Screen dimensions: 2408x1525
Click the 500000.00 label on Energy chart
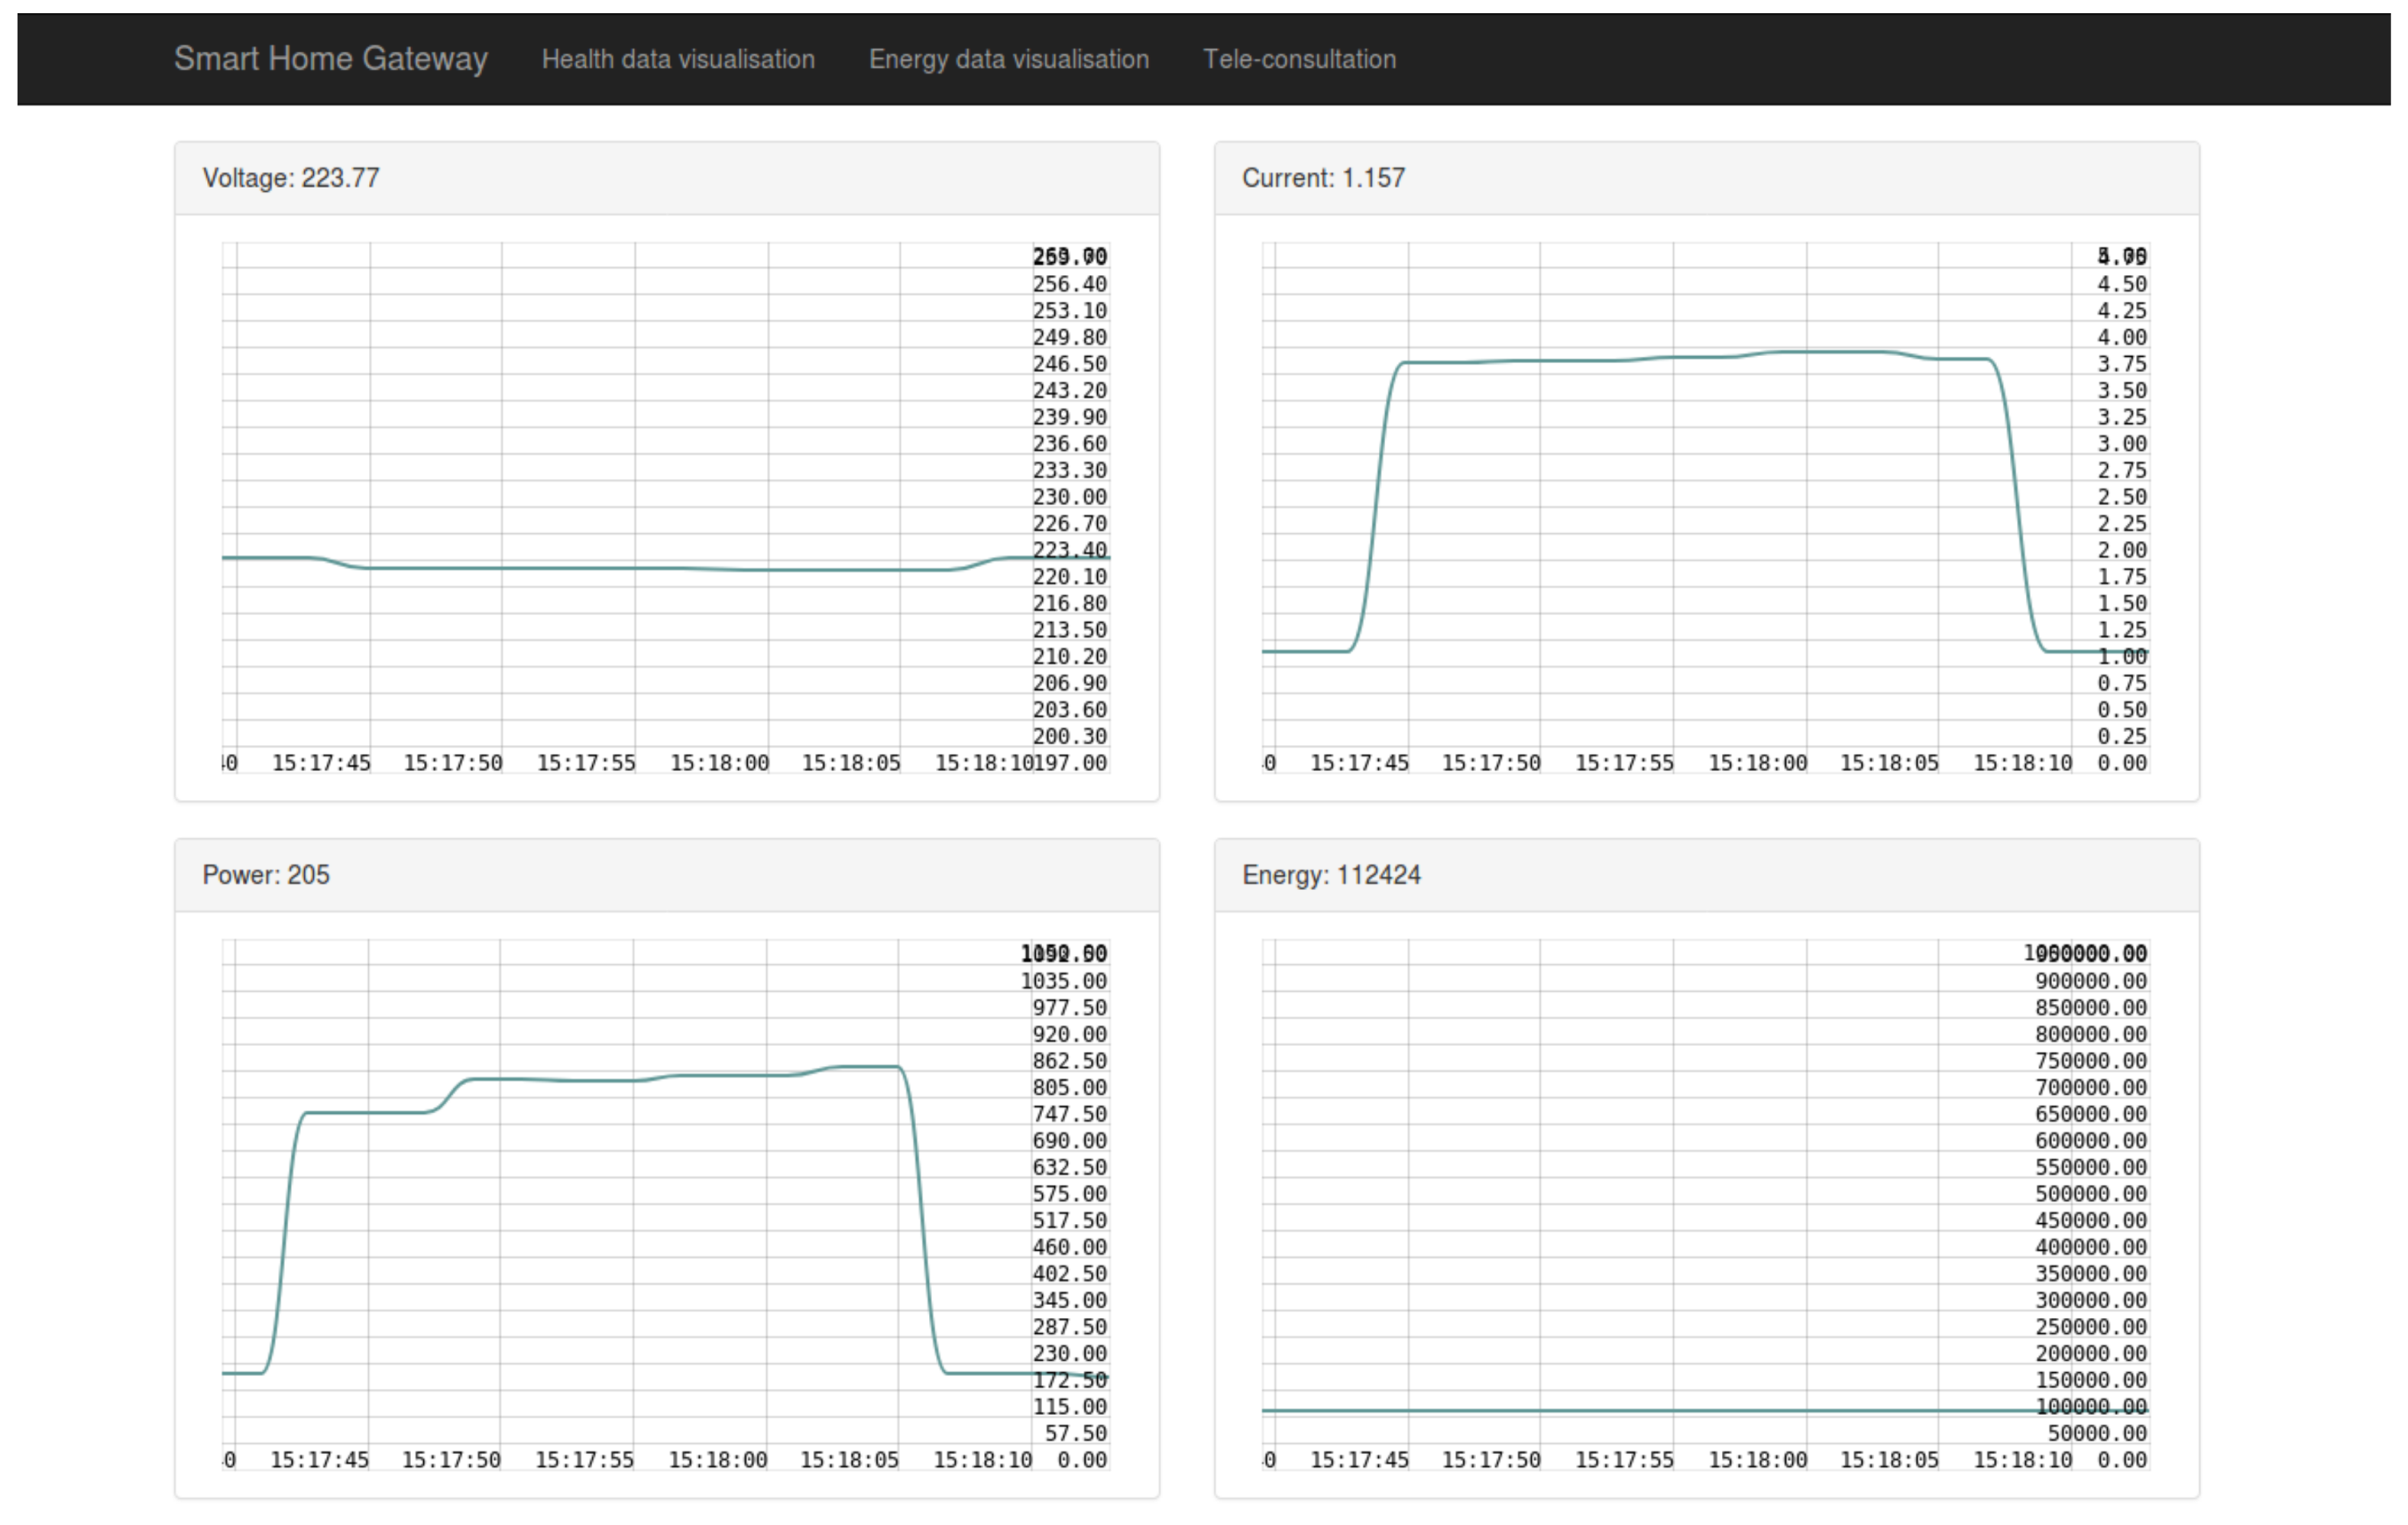click(x=2090, y=1194)
